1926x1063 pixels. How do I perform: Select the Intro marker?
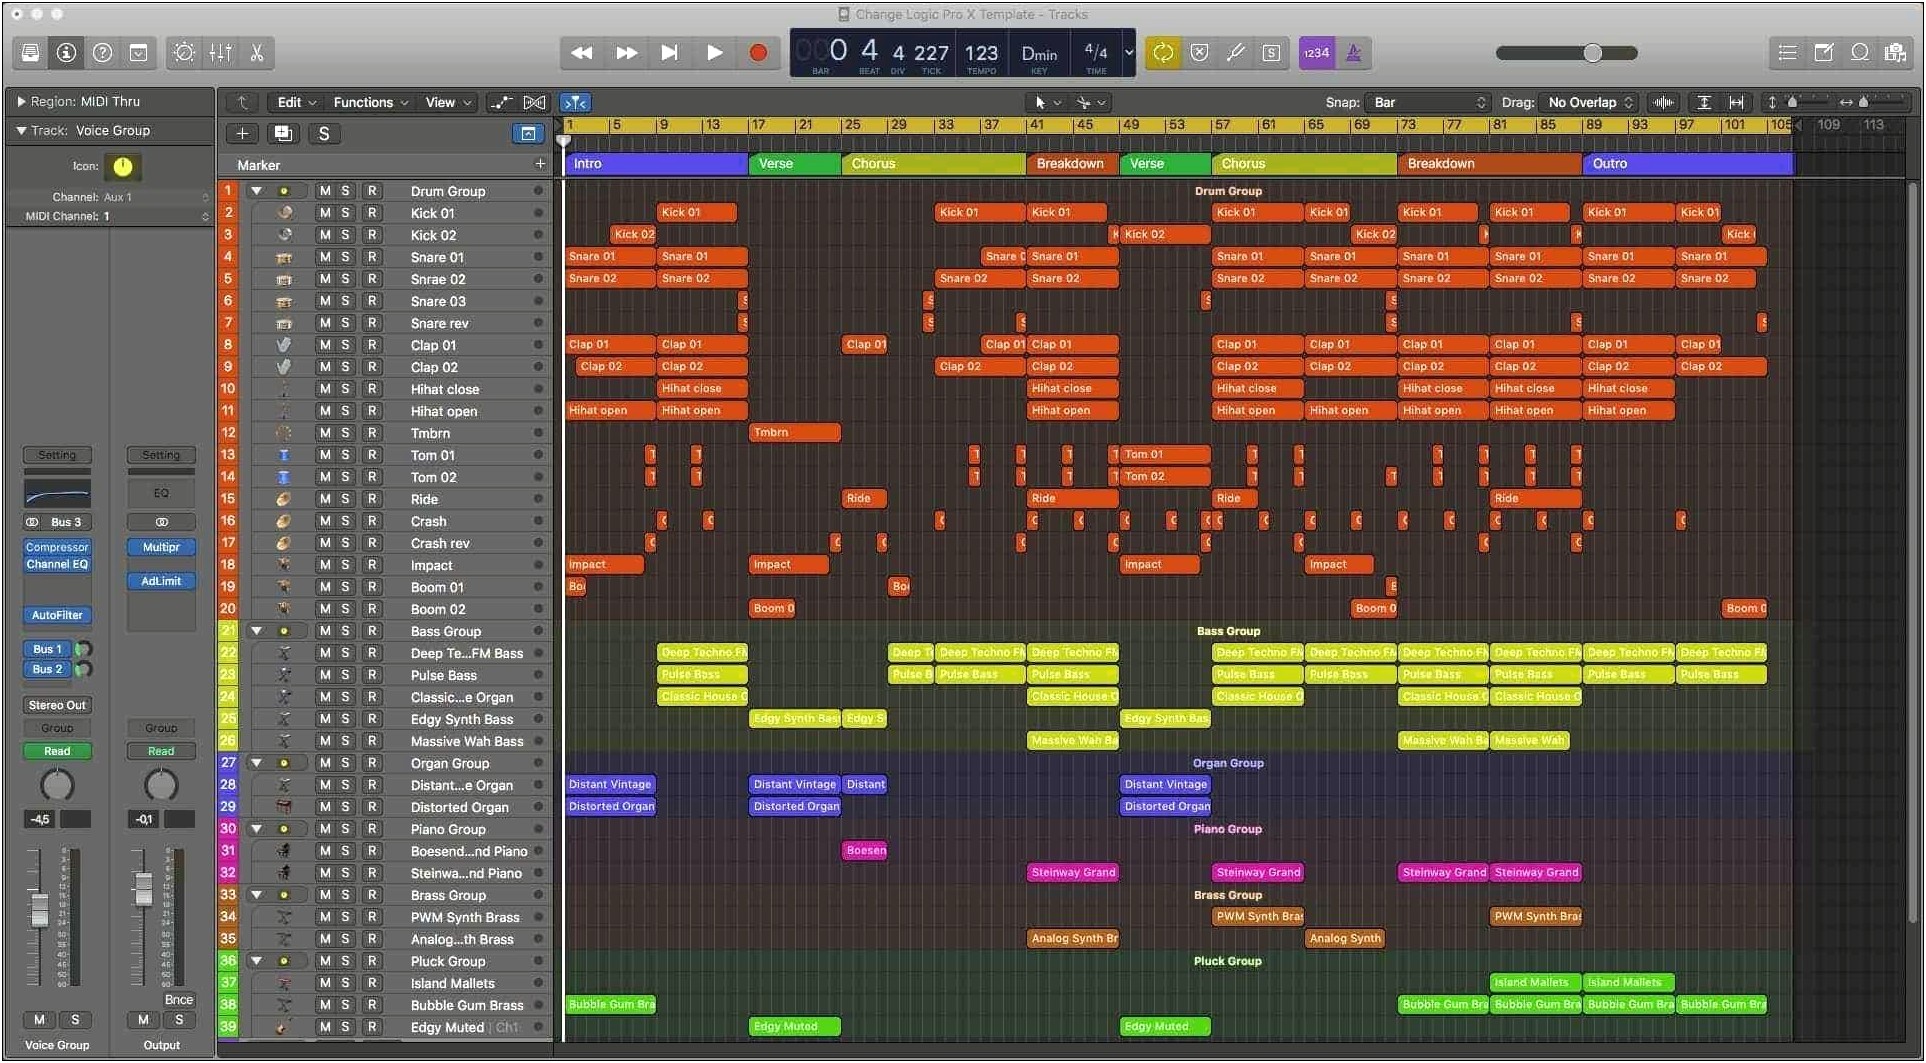coord(657,164)
